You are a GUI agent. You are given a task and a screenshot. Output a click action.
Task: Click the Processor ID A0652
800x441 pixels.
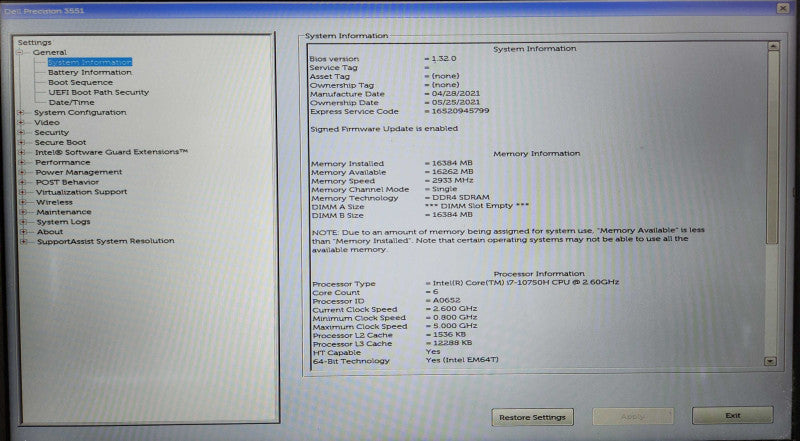447,301
